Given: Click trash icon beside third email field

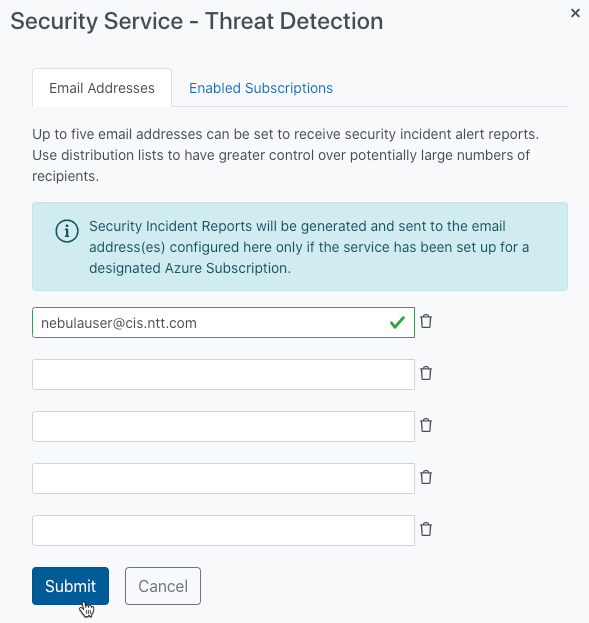Looking at the screenshot, I should (426, 426).
